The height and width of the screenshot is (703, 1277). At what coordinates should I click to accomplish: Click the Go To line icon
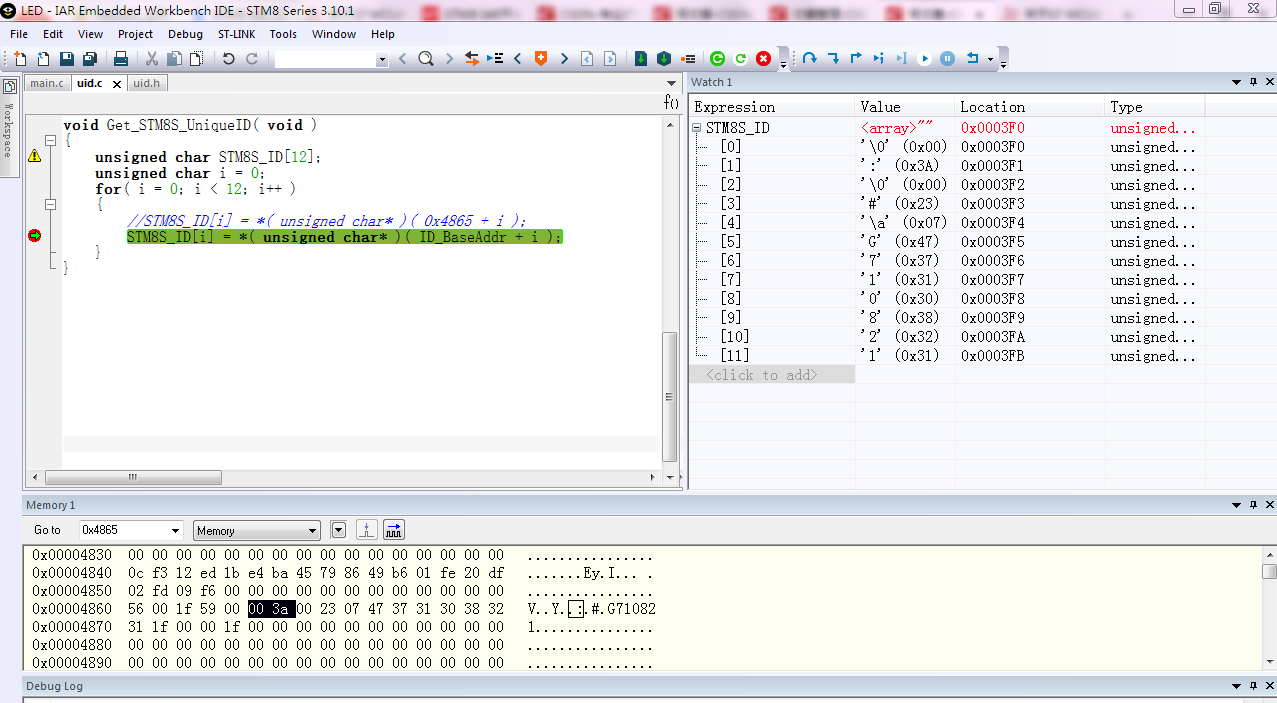(494, 59)
